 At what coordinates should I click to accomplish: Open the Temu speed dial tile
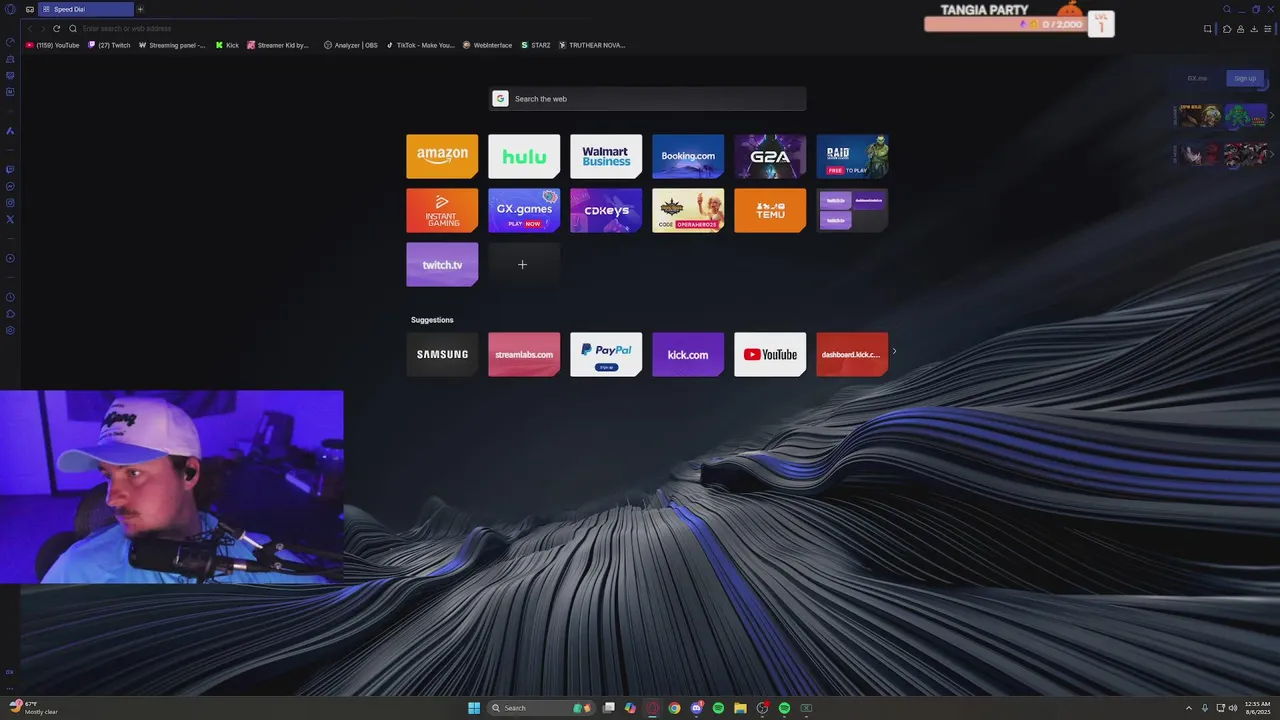(x=770, y=210)
